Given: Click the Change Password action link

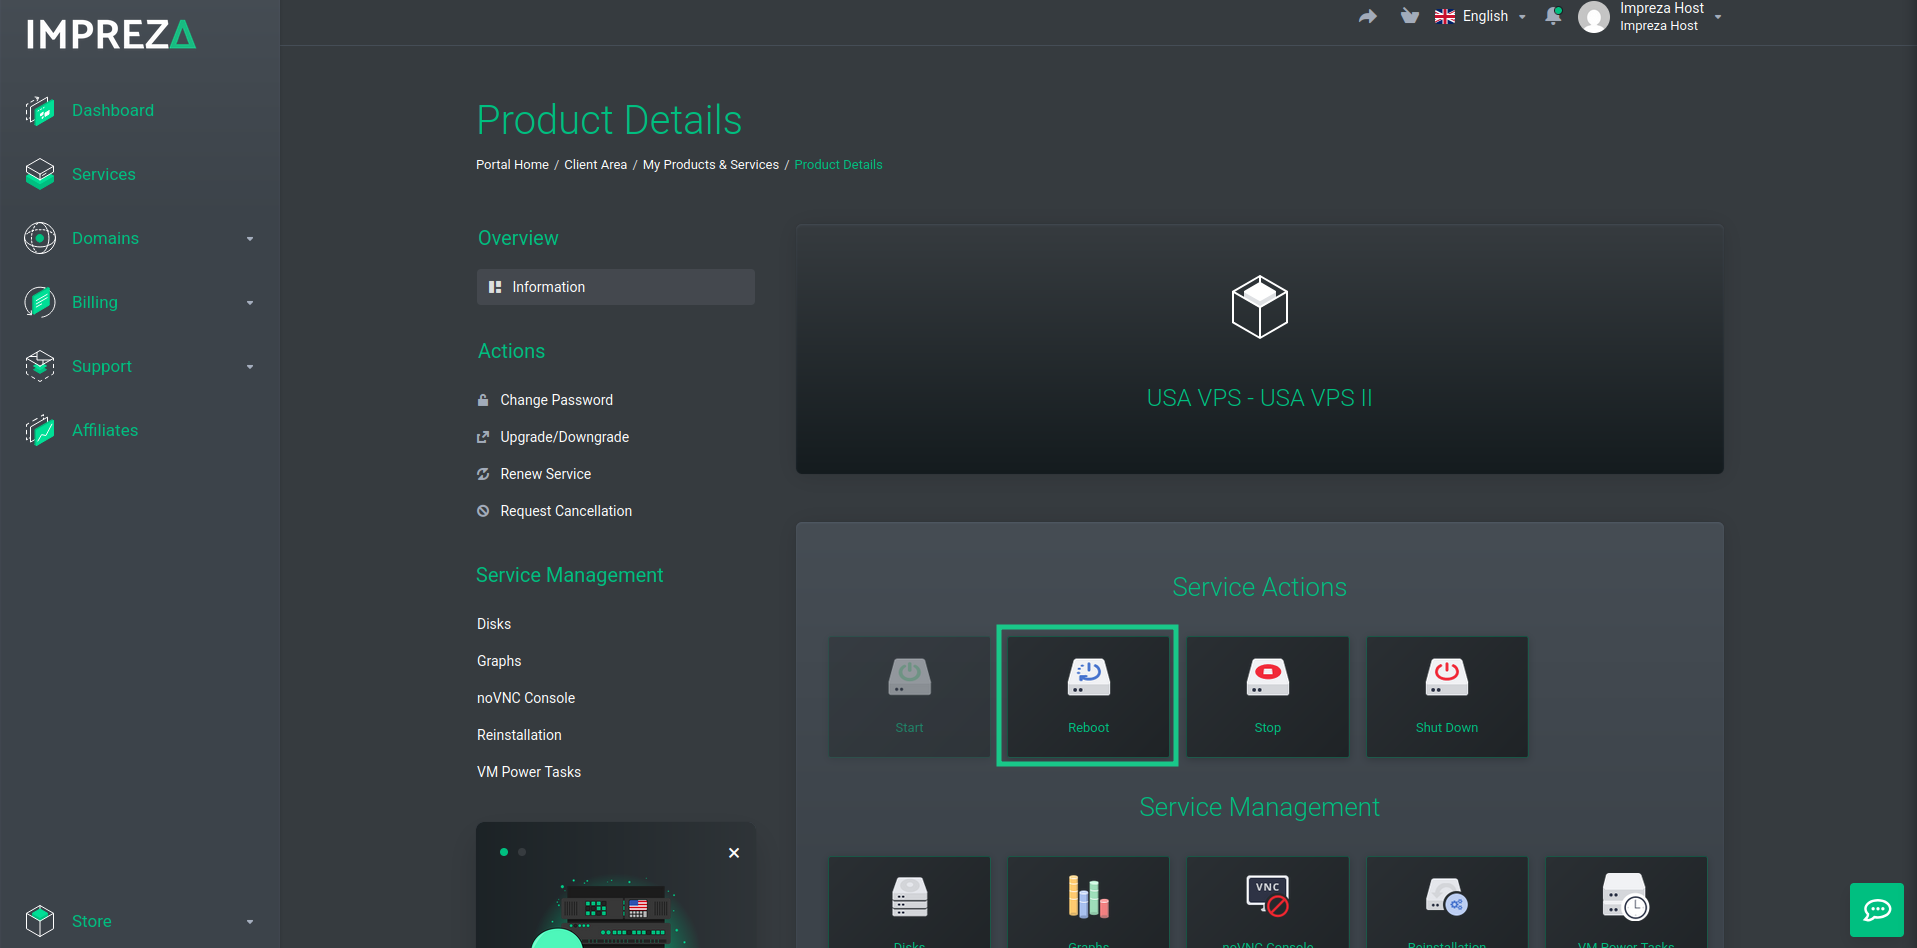Looking at the screenshot, I should (x=556, y=400).
